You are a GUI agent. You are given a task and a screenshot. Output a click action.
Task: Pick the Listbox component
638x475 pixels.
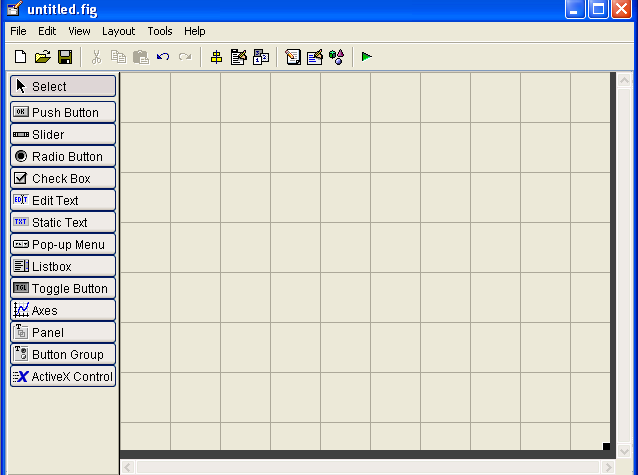click(x=63, y=266)
